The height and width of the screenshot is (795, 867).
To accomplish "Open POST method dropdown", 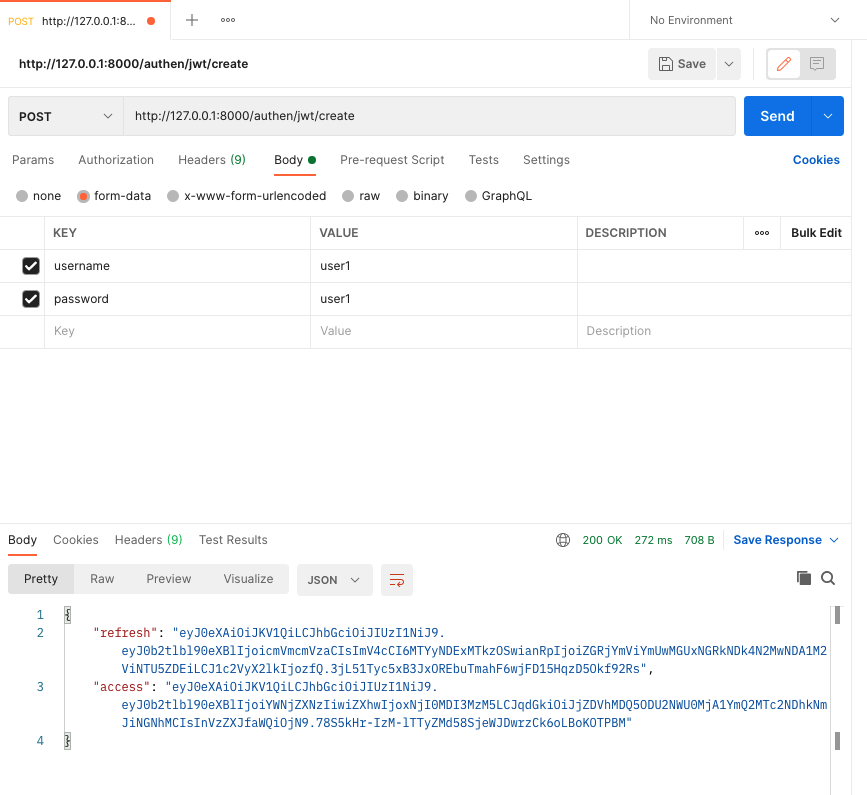I will tap(66, 116).
